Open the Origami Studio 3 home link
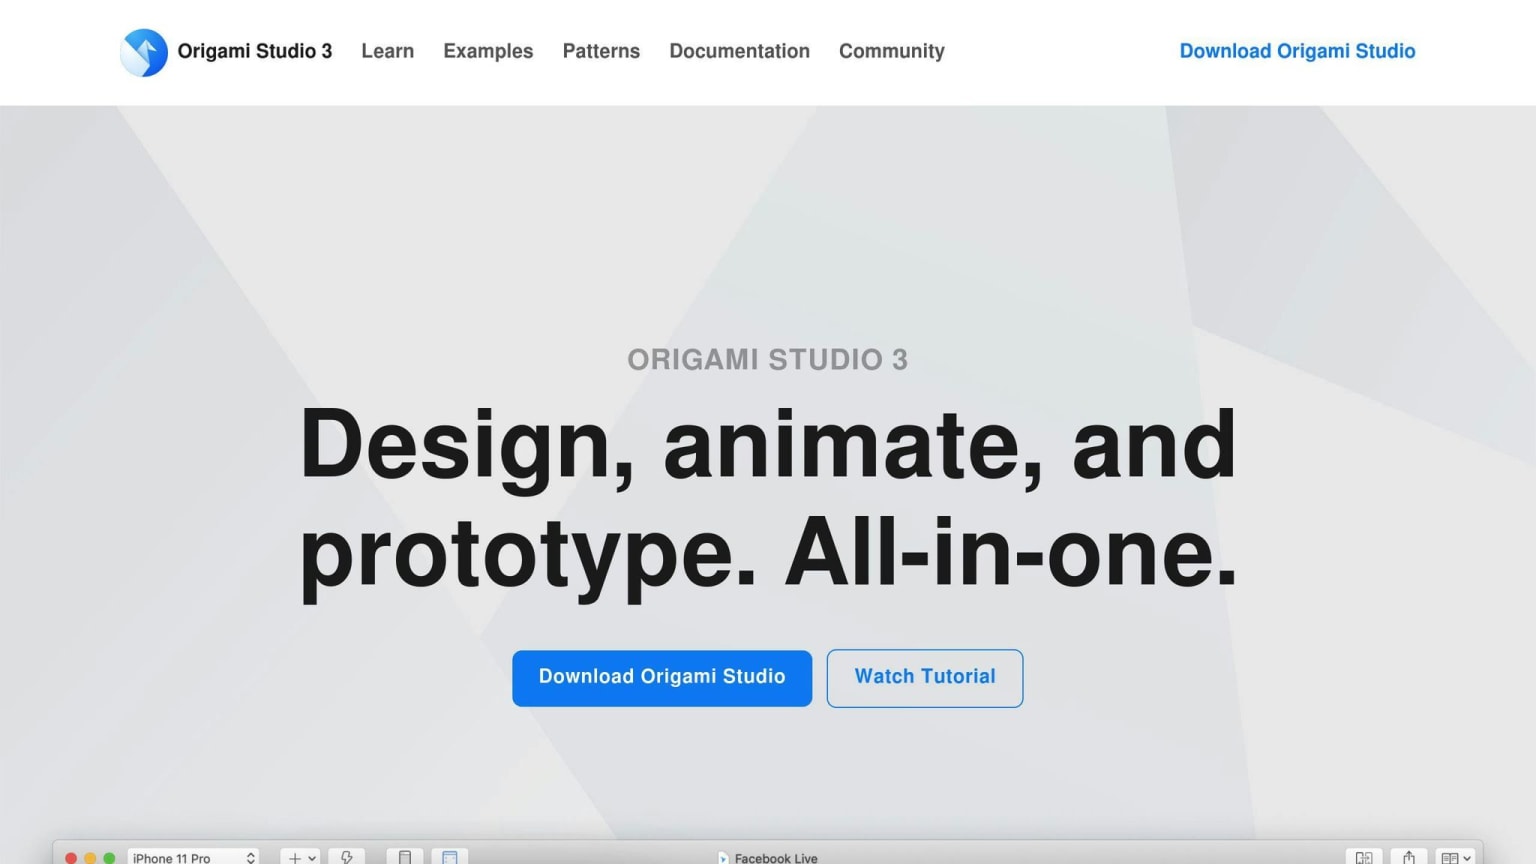The width and height of the screenshot is (1536, 864). [254, 51]
